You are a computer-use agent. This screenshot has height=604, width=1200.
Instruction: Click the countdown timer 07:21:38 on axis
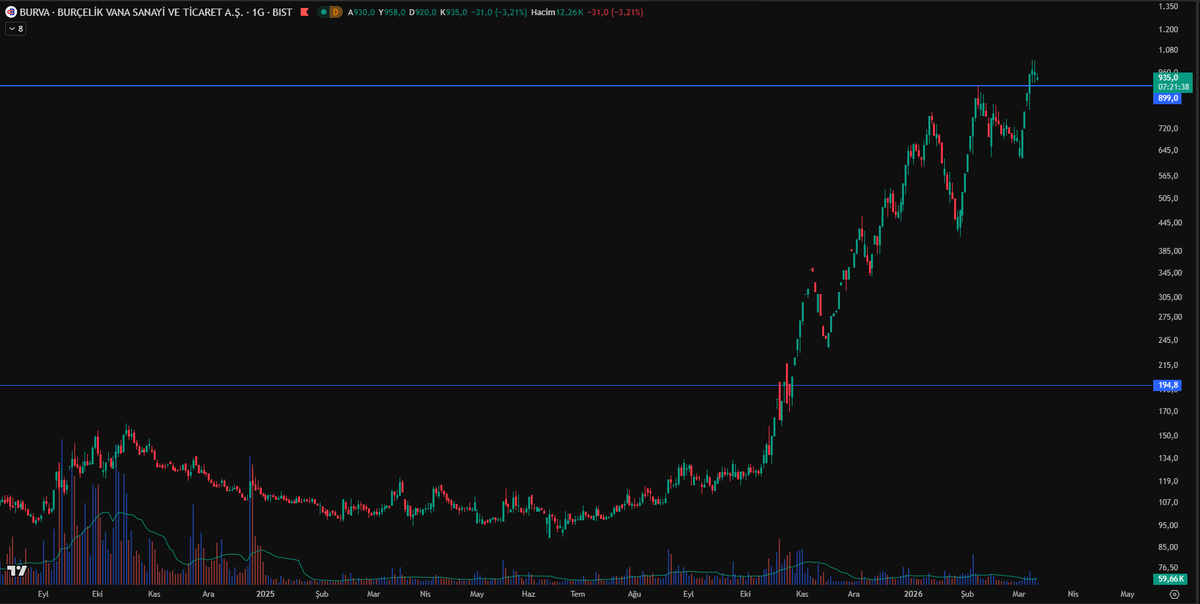pyautogui.click(x=1172, y=87)
